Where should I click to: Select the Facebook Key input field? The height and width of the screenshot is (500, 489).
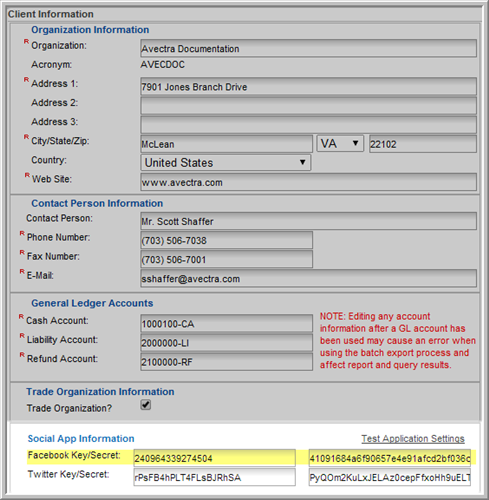click(x=214, y=458)
